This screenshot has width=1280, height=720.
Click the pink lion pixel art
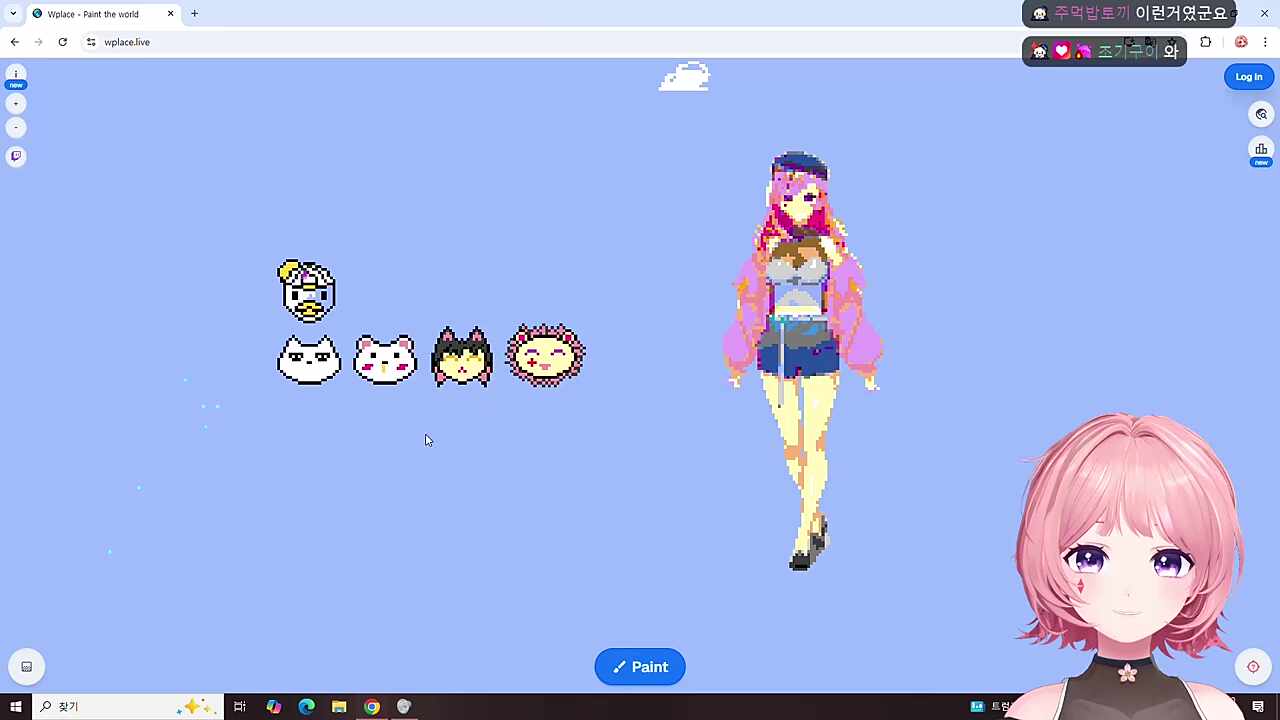(x=546, y=355)
